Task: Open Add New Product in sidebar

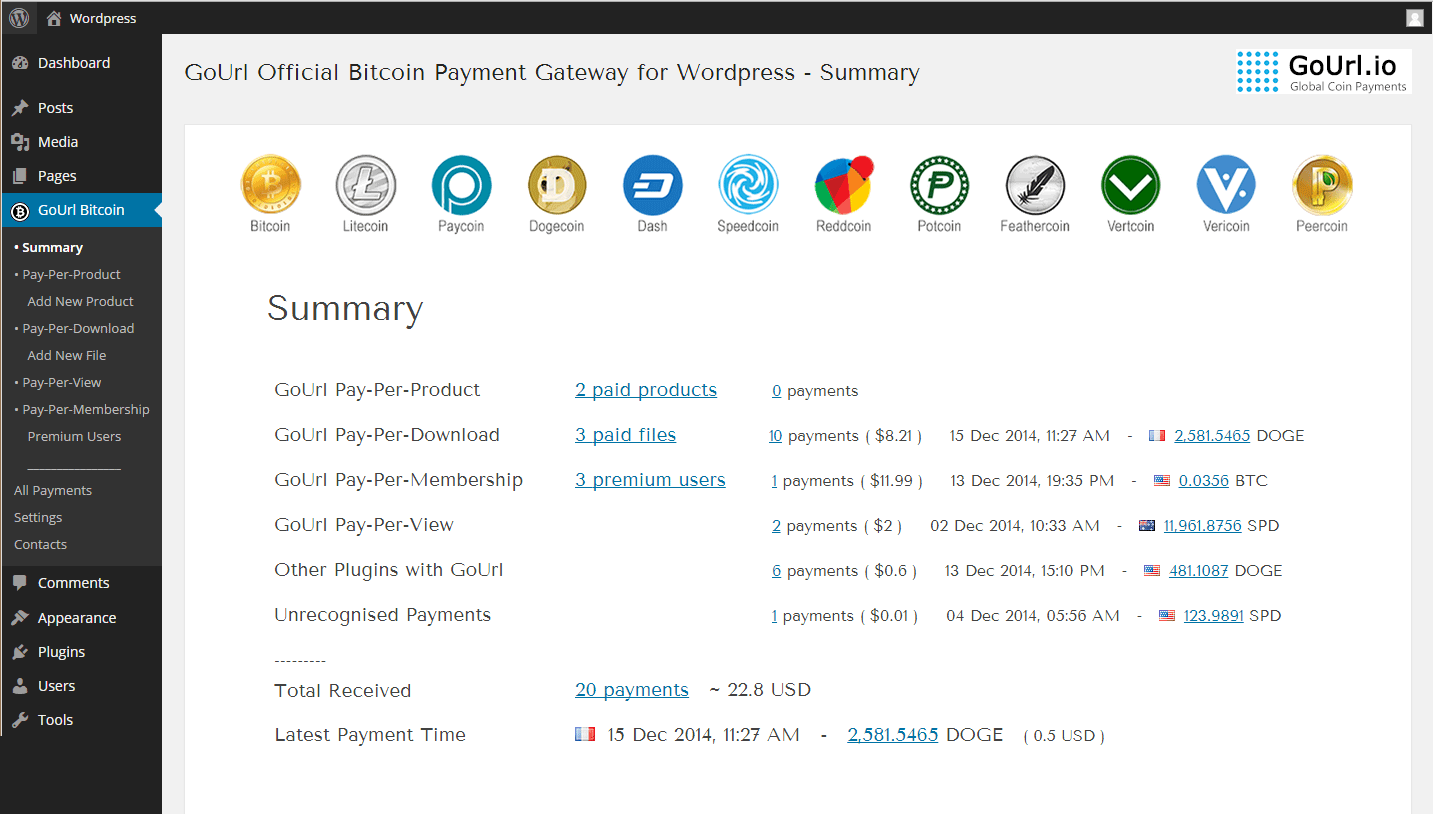Action: pos(80,301)
